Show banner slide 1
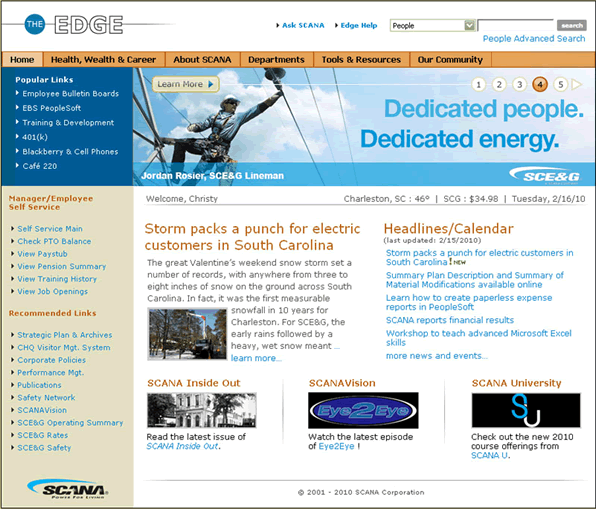 click(479, 84)
